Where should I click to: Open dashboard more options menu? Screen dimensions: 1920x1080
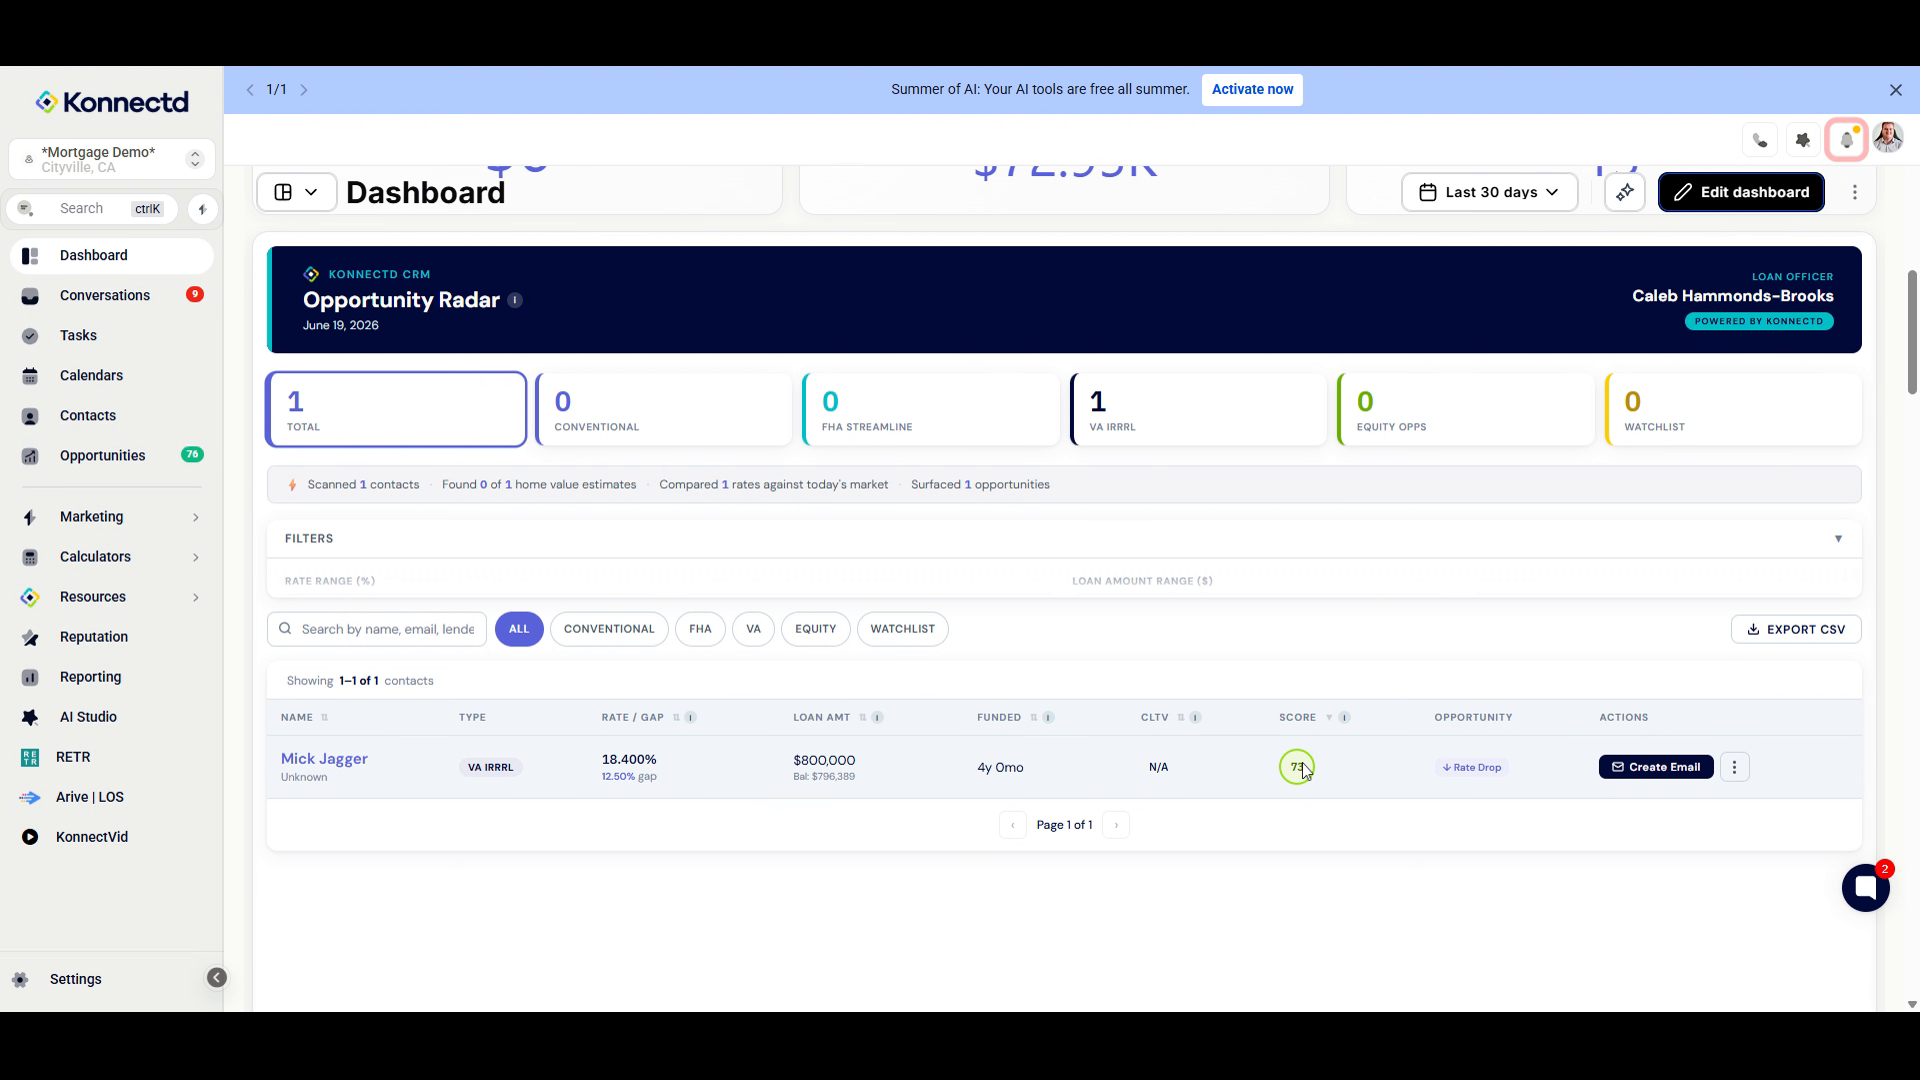coord(1855,192)
